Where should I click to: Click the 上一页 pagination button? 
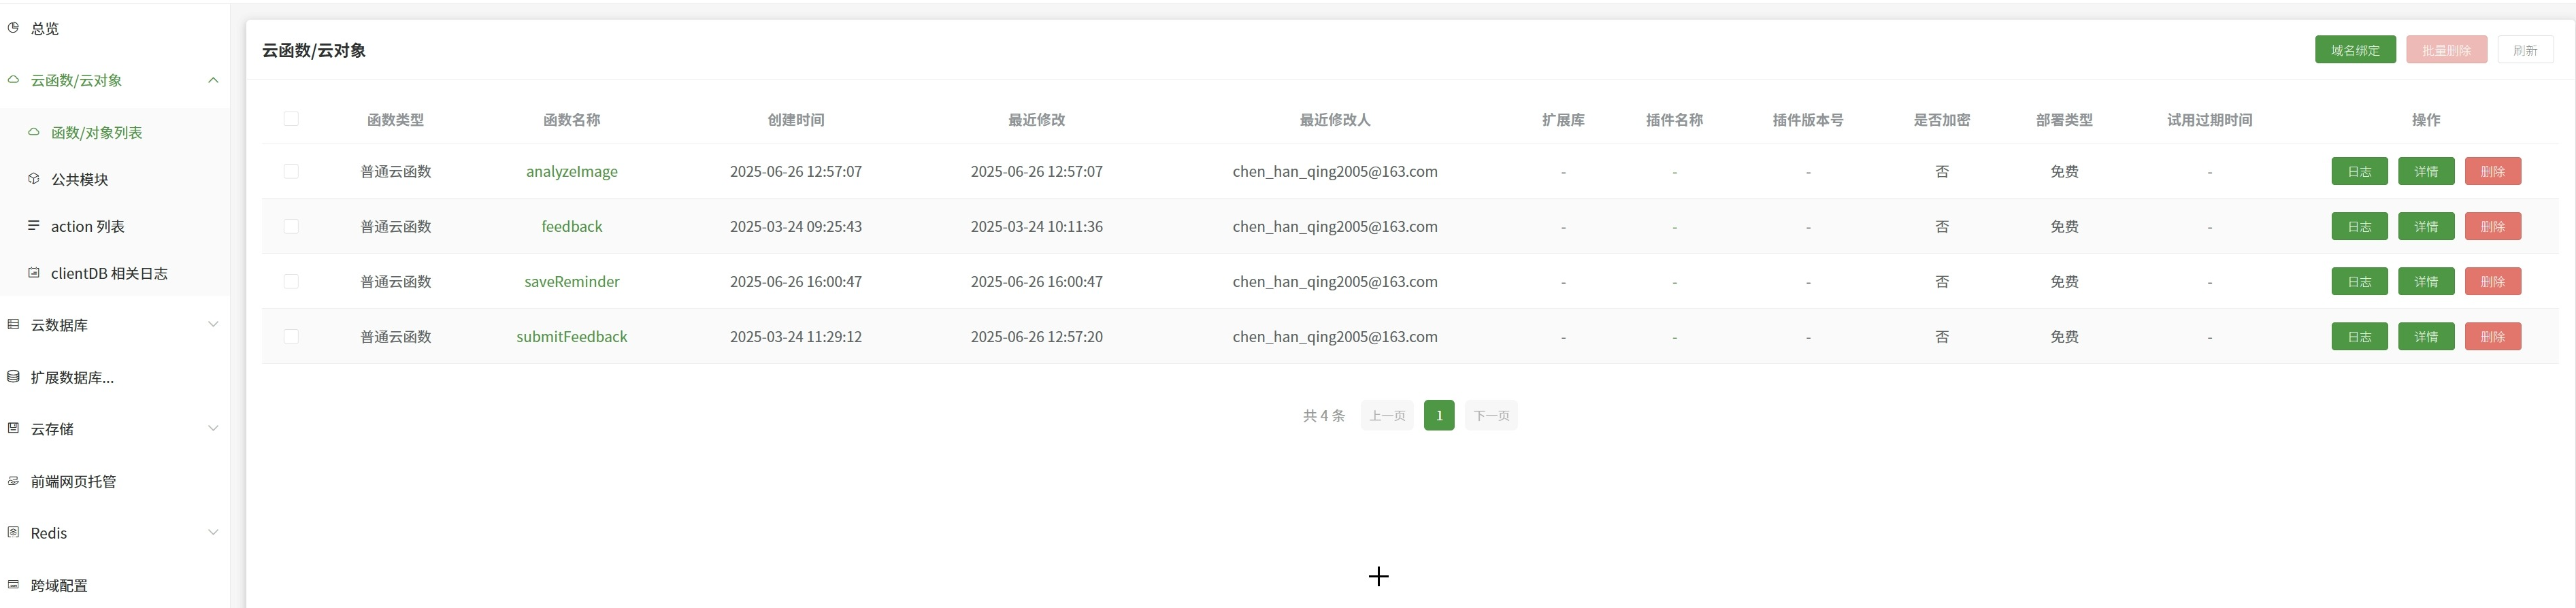pyautogui.click(x=1387, y=415)
